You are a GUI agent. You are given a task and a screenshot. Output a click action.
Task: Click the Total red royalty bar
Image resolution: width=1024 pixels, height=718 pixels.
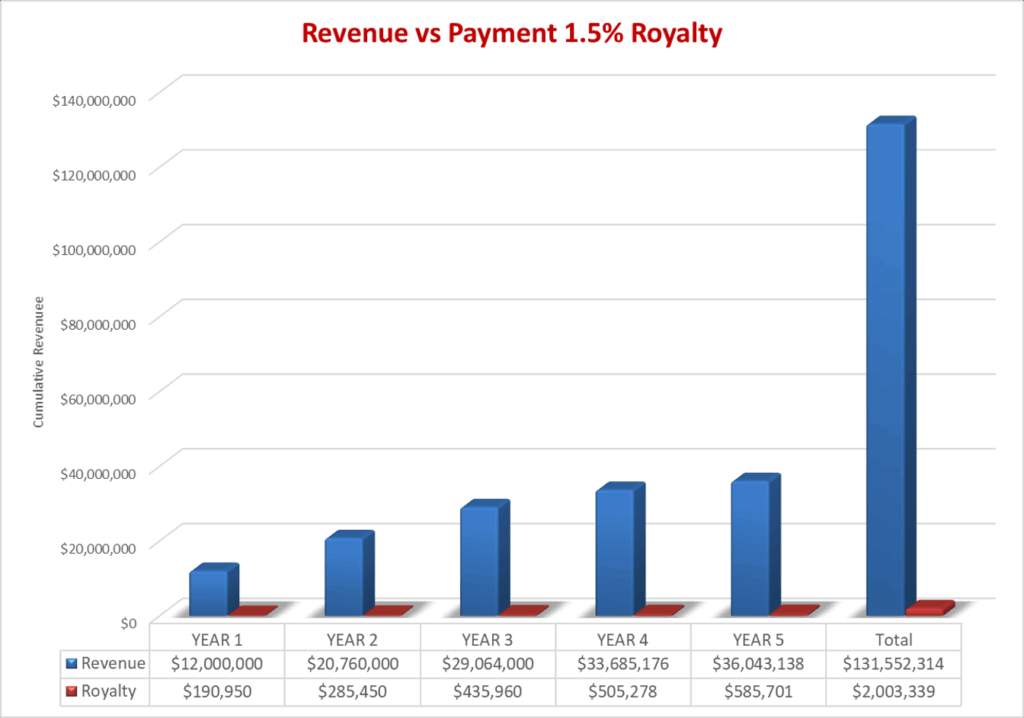925,609
